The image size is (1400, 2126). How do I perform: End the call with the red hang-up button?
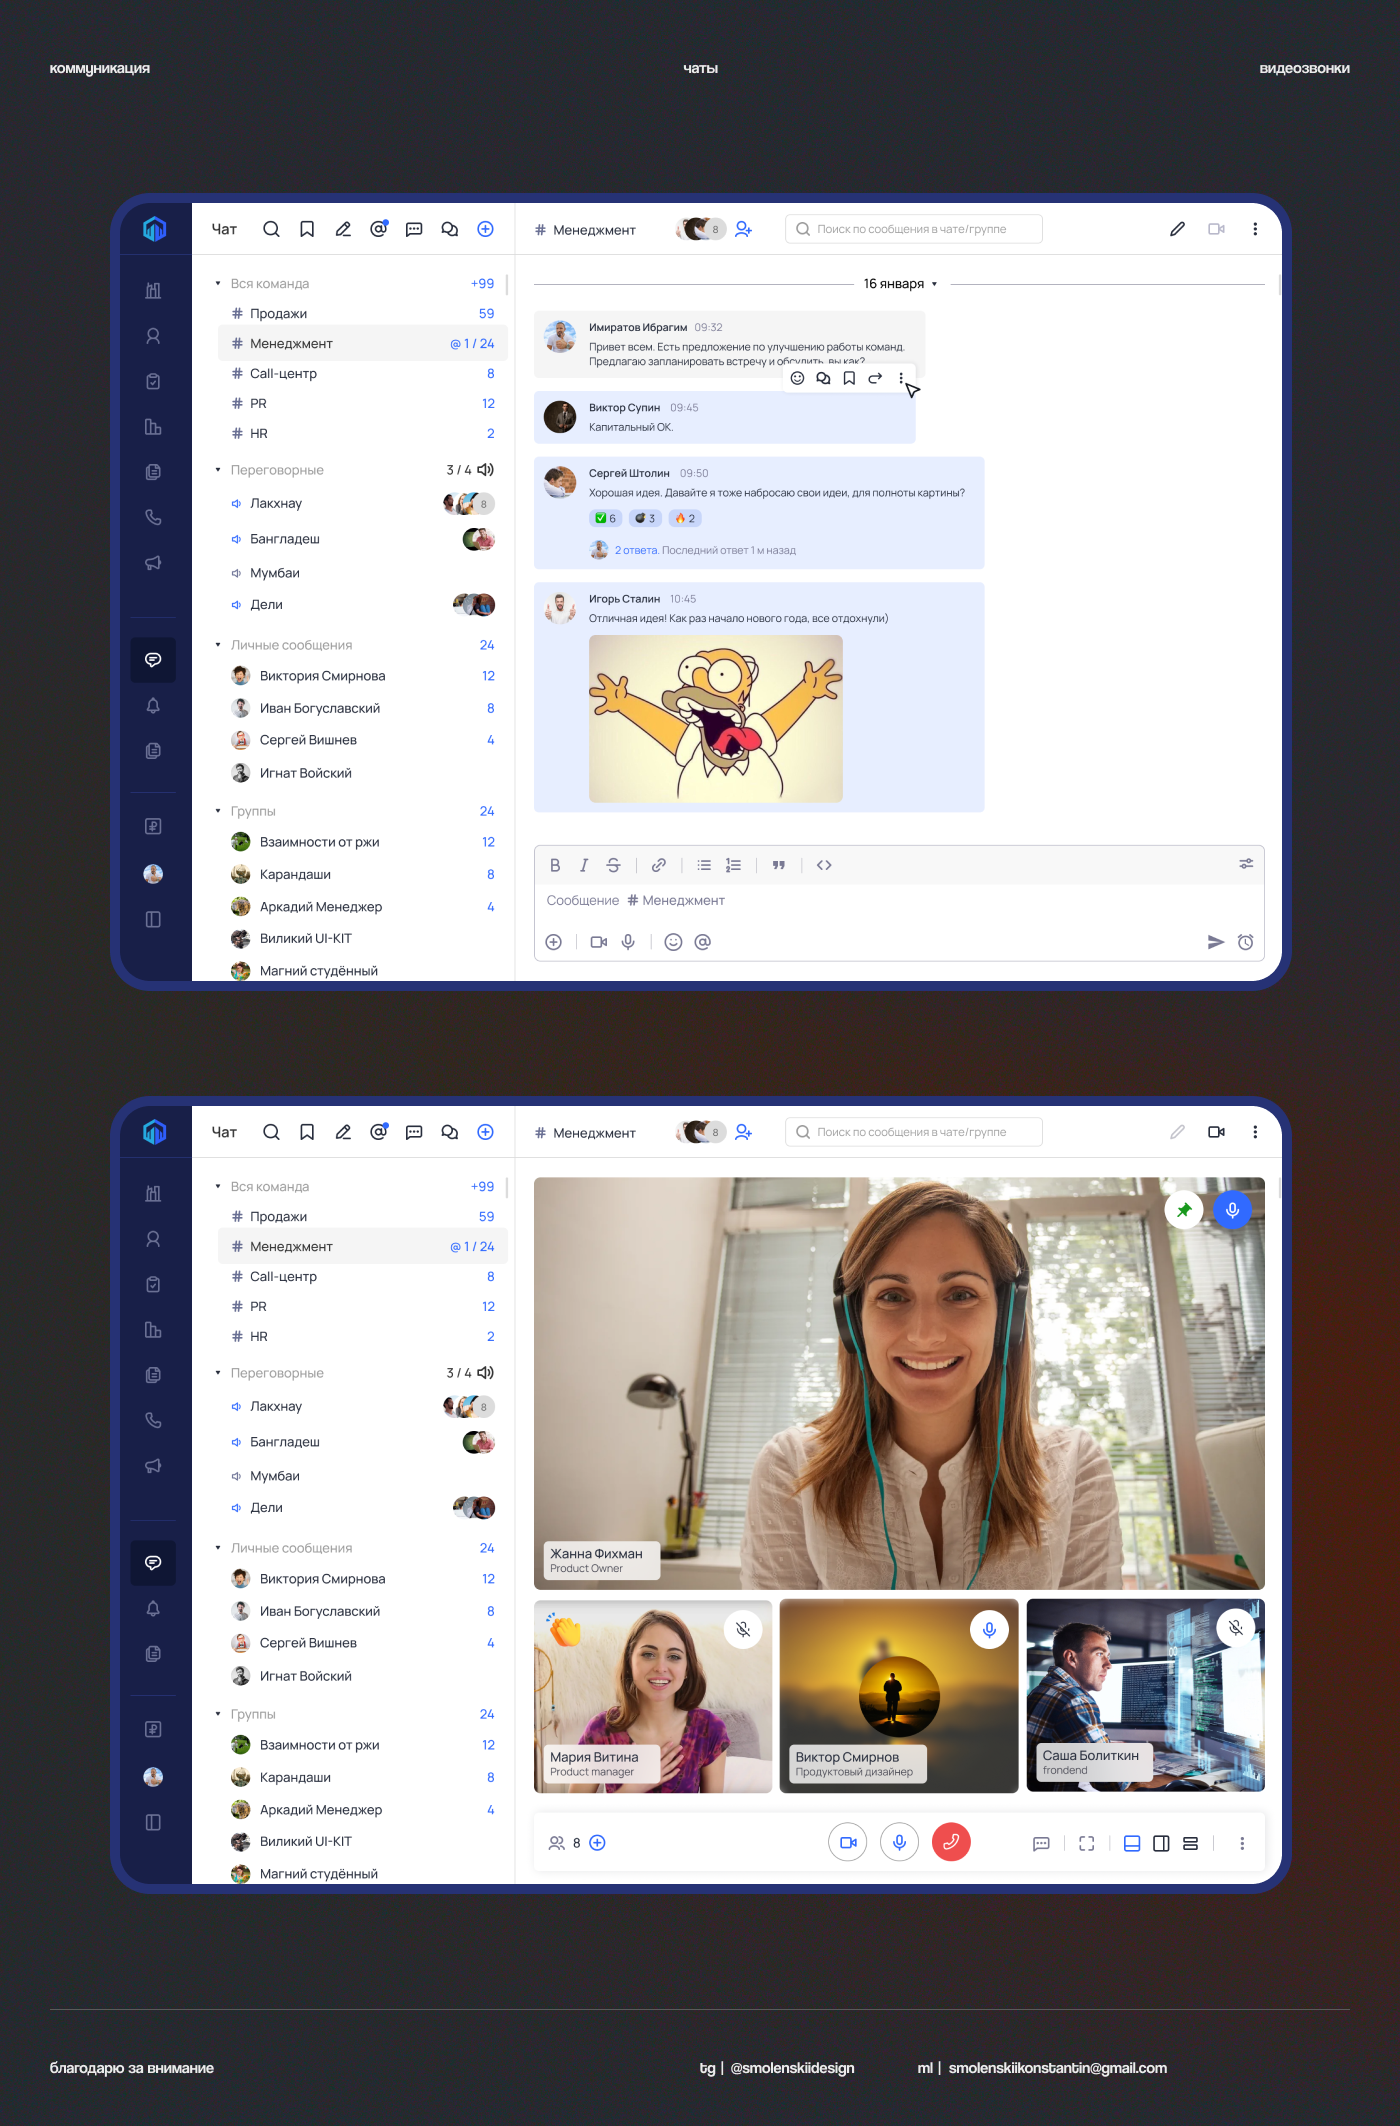[x=950, y=1842]
